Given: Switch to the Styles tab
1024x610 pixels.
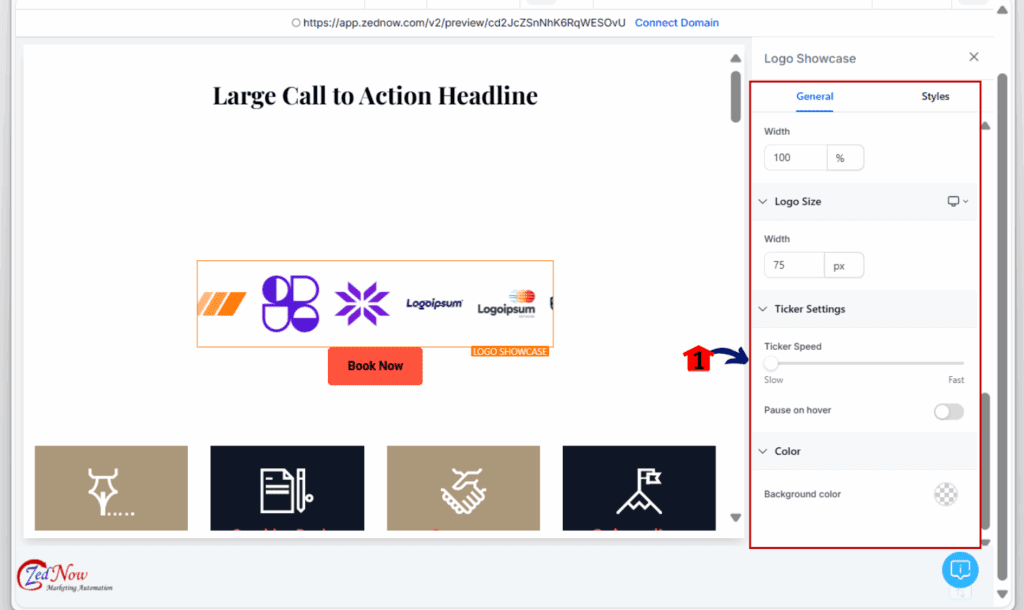Looking at the screenshot, I should tap(935, 96).
